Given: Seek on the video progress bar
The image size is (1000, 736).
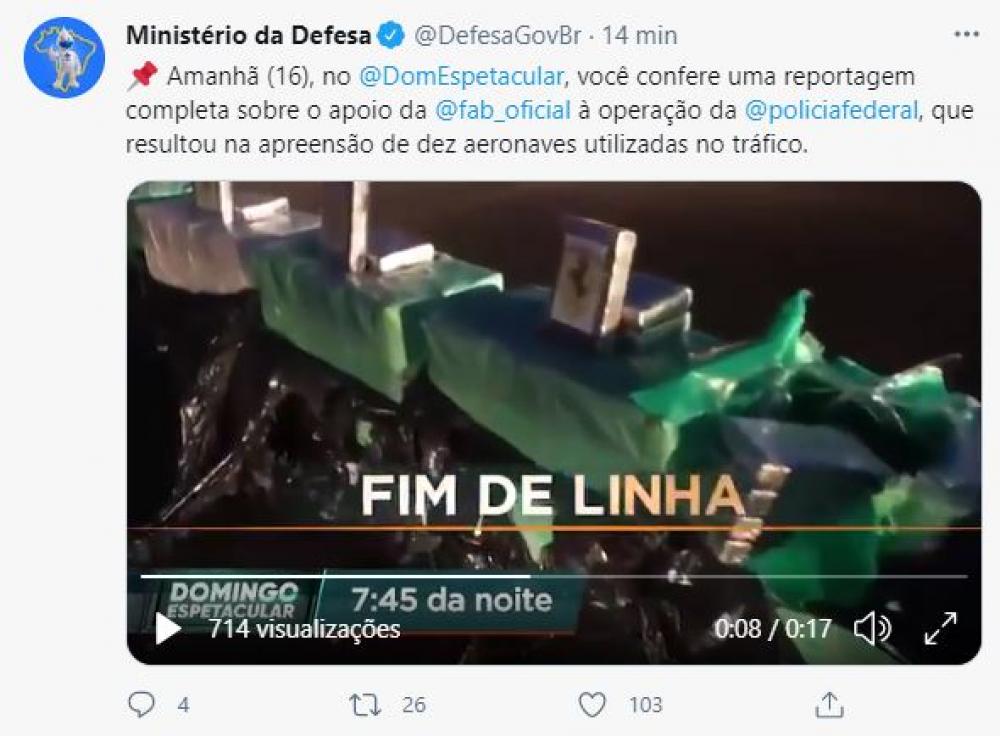Looking at the screenshot, I should click(x=554, y=577).
